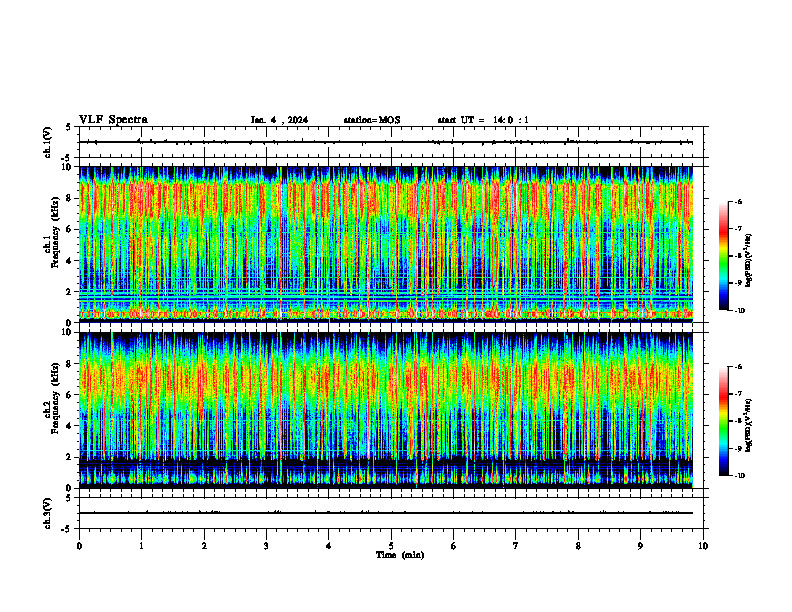Click the "Time (min)" axis label
This screenshot has height=612, width=792.
click(x=400, y=555)
